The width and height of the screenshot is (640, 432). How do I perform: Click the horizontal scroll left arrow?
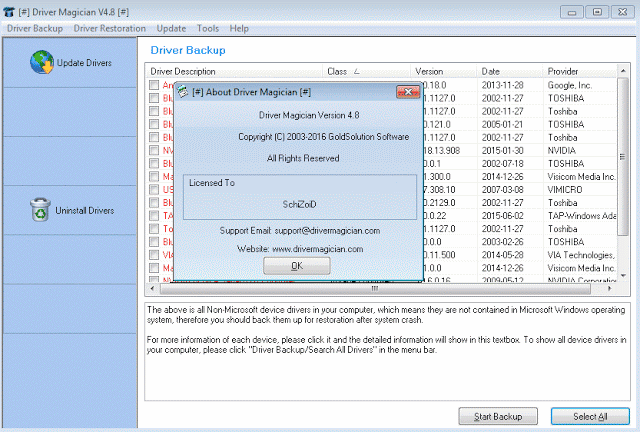click(x=153, y=289)
